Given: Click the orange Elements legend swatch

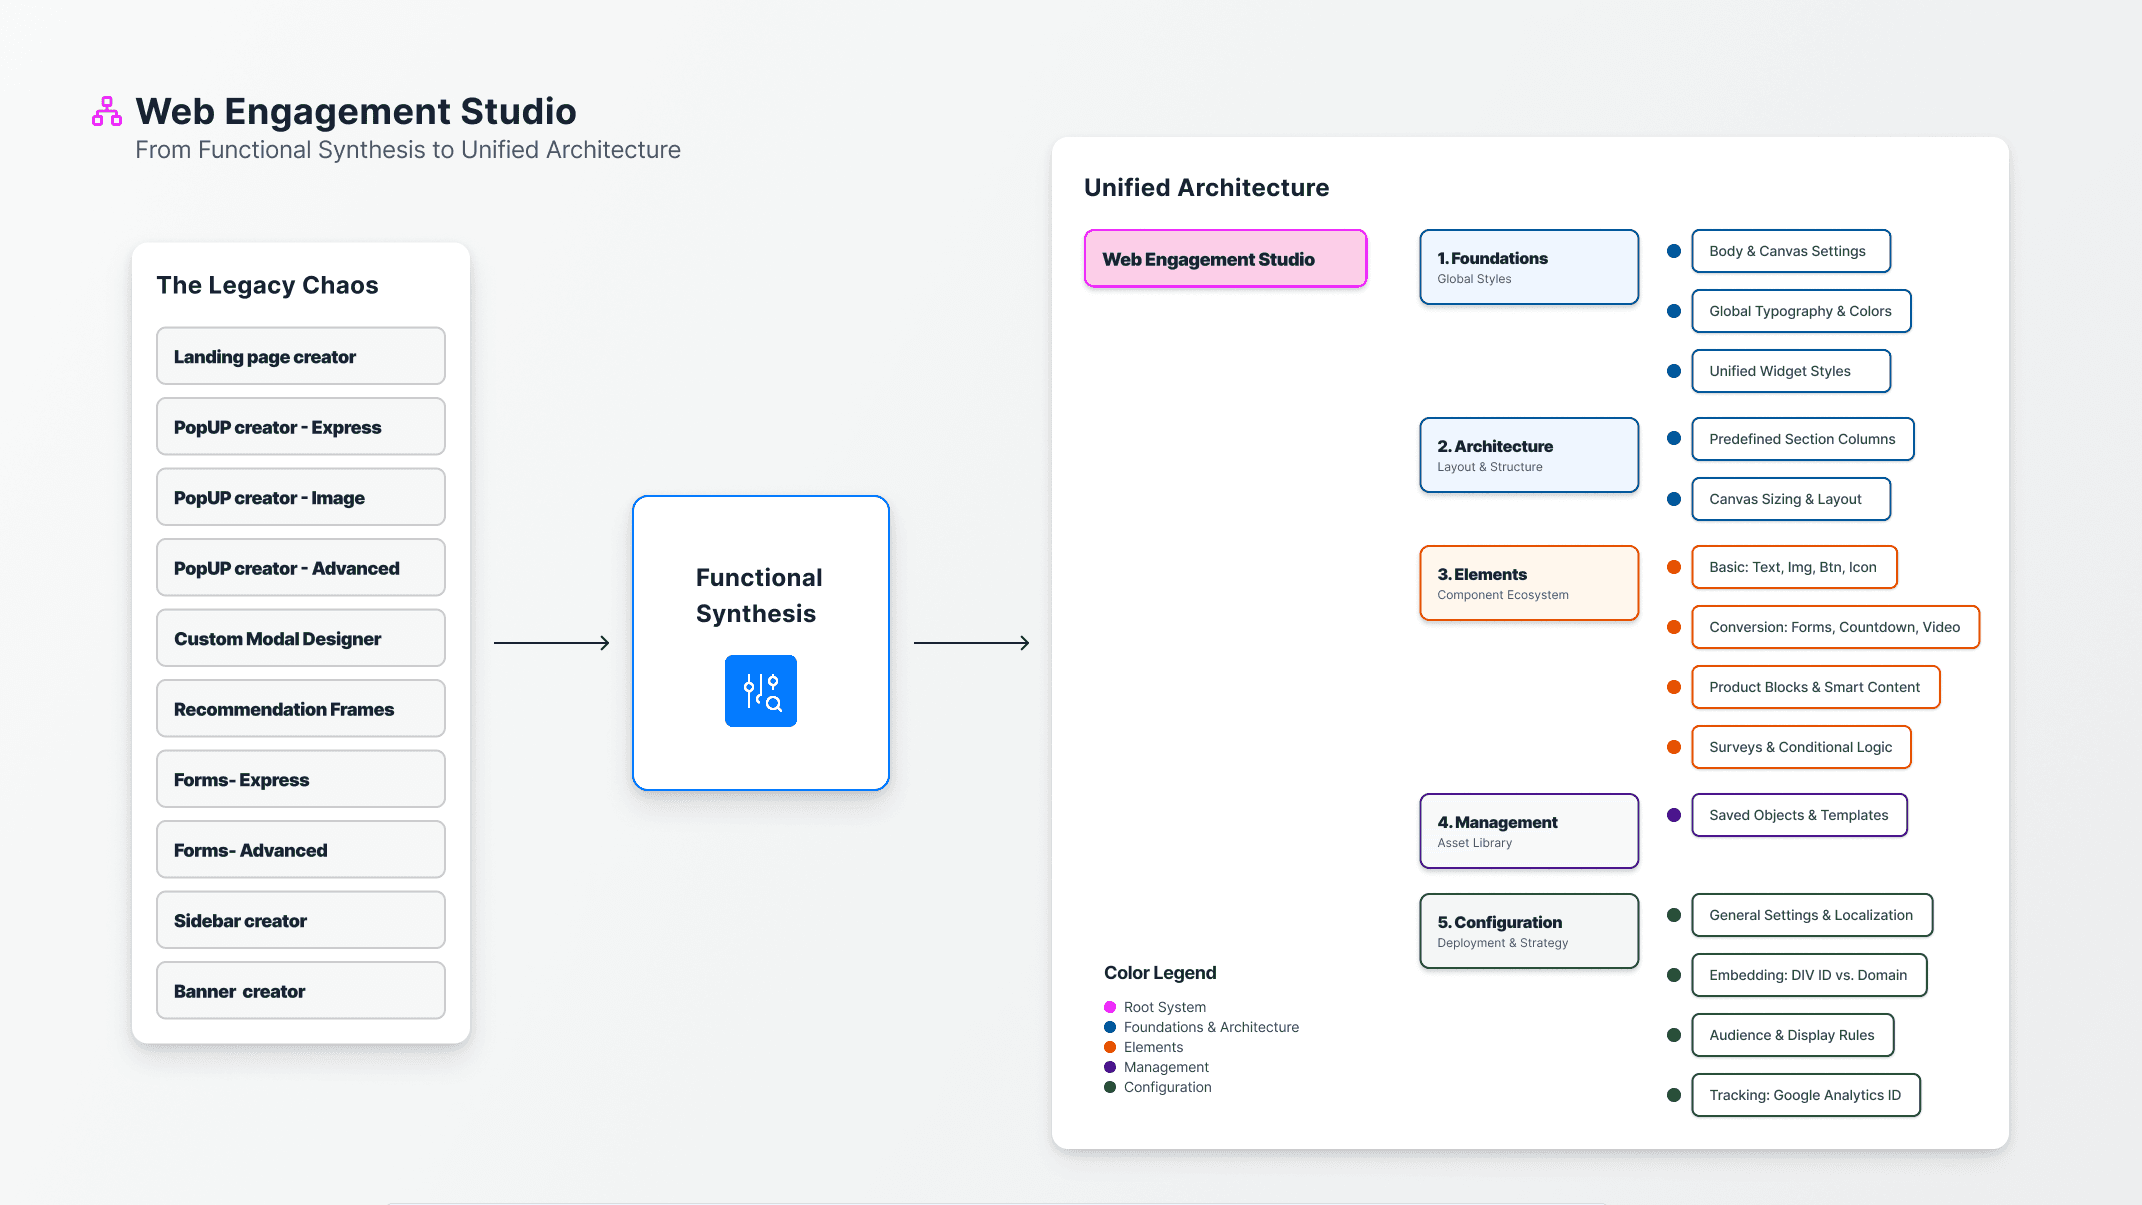Looking at the screenshot, I should pos(1110,1047).
